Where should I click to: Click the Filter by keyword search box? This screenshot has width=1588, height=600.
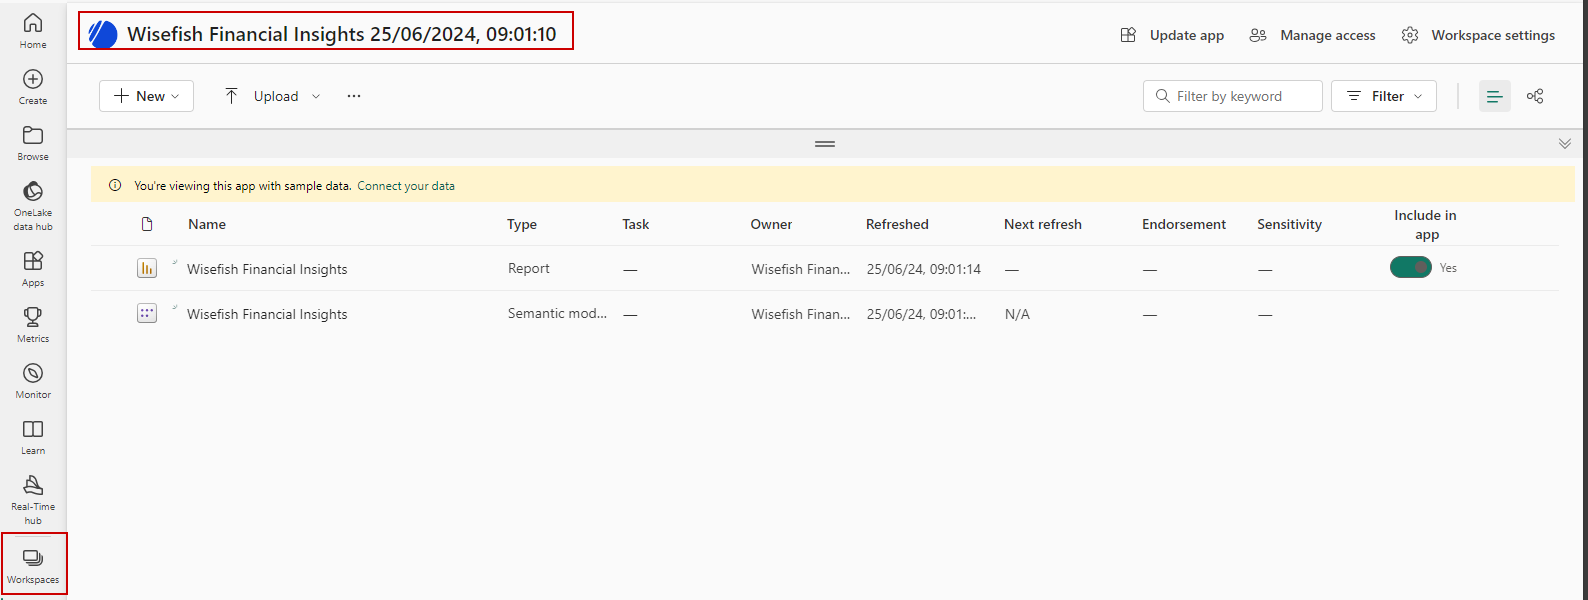tap(1232, 96)
